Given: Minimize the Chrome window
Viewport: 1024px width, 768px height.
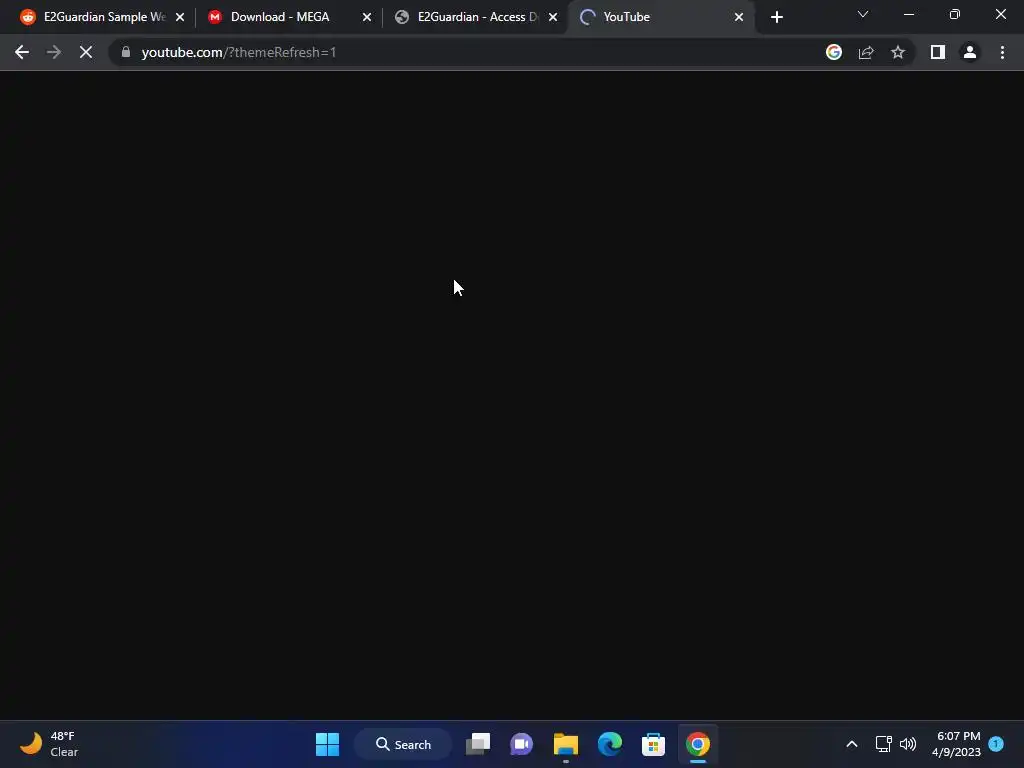Looking at the screenshot, I should [x=908, y=14].
